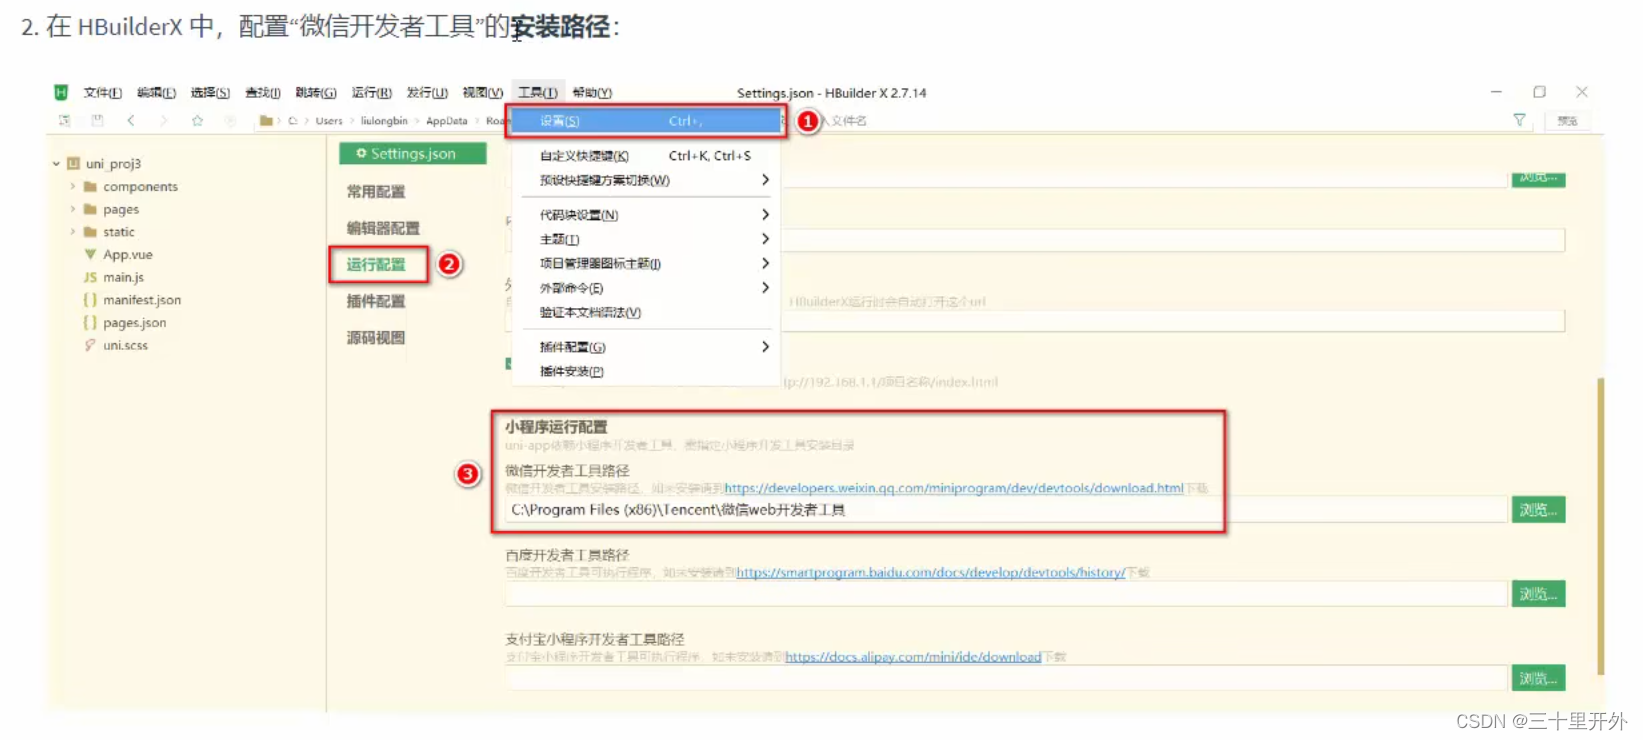This screenshot has height=740, width=1643.
Task: Open smartprogram.baidu.com devtools history link
Action: (x=931, y=572)
